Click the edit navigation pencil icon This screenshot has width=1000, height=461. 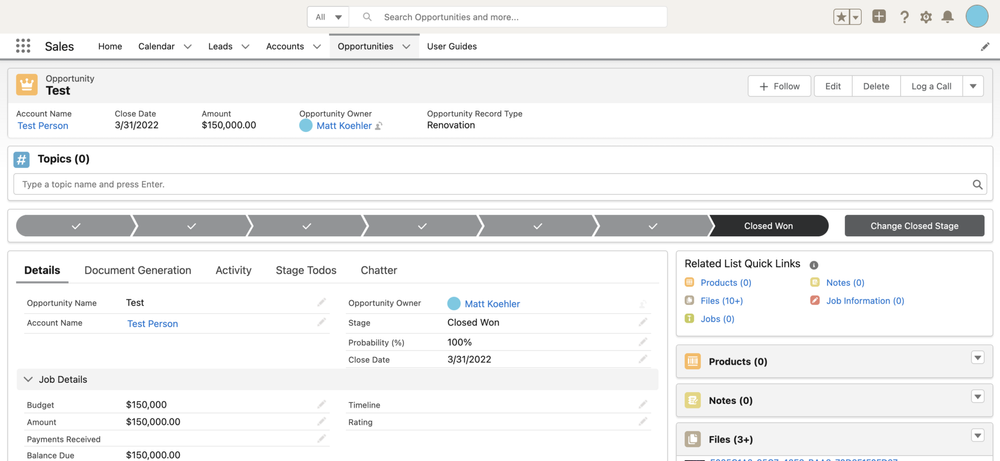985,47
